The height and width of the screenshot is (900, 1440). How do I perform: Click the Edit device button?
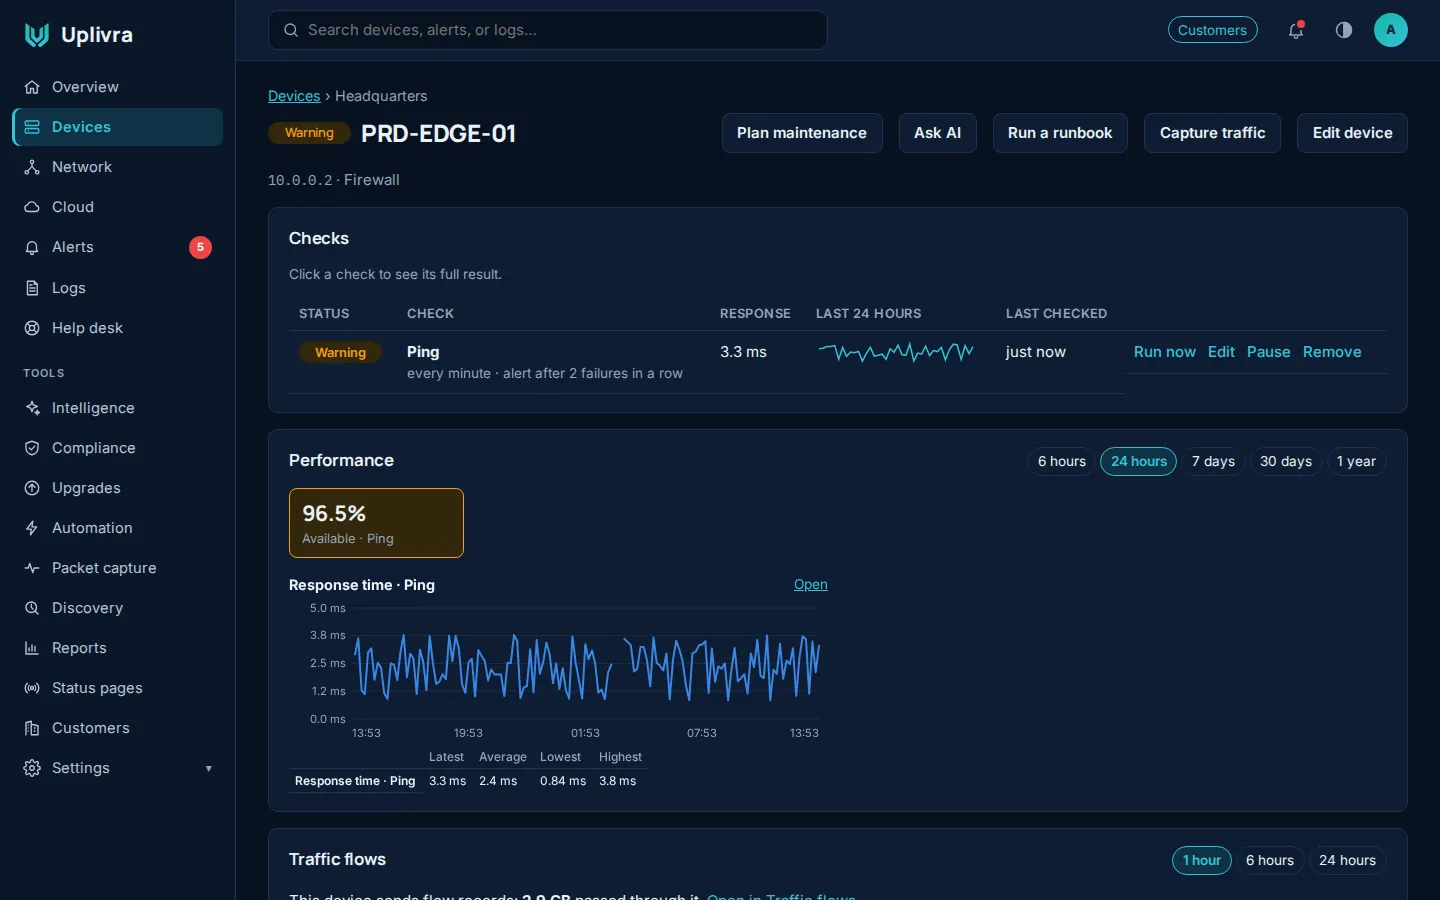pos(1352,133)
